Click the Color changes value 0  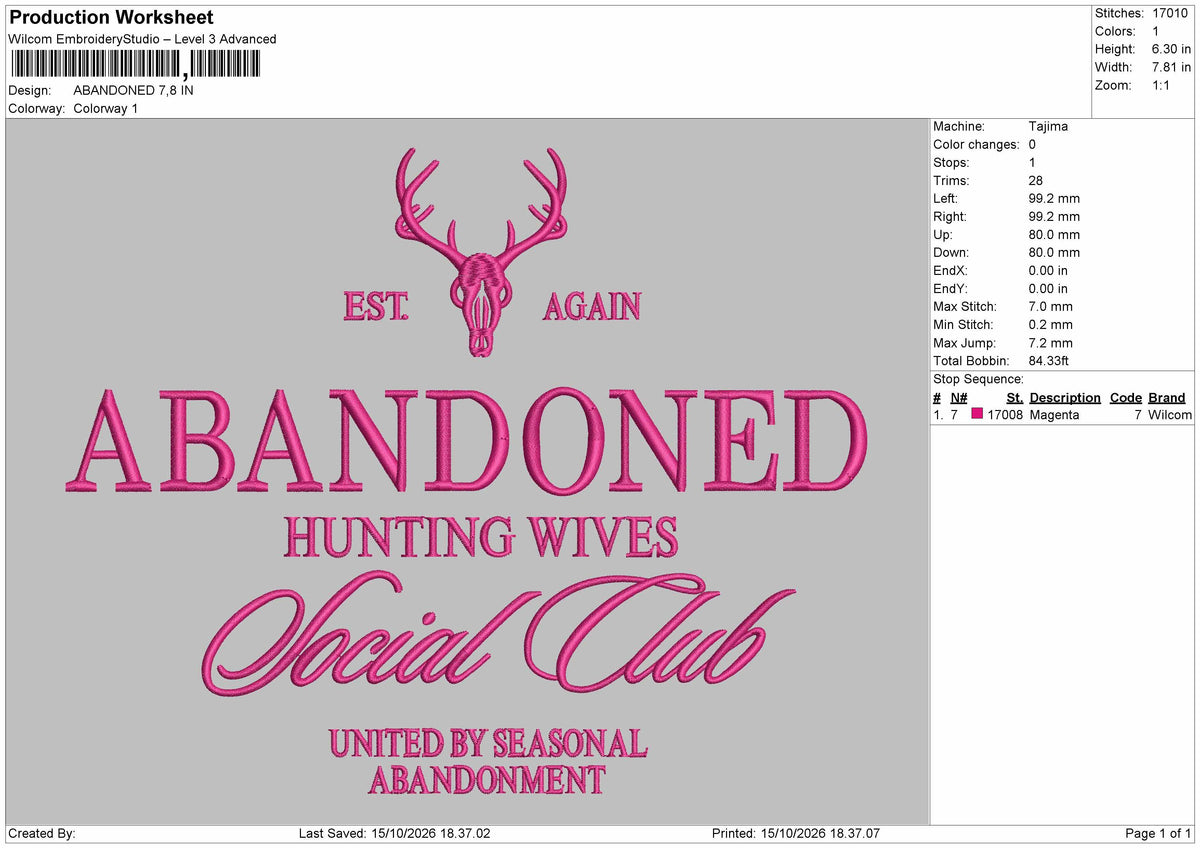pos(1032,144)
